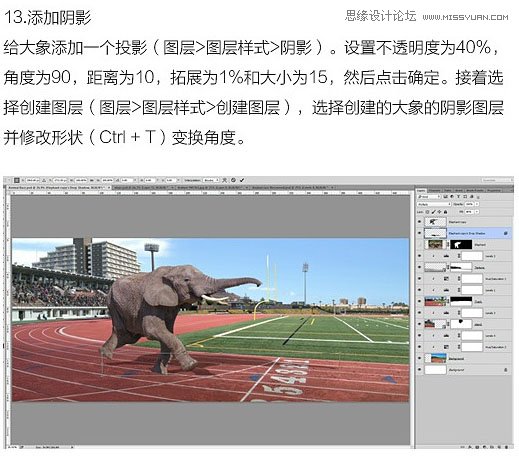
Task: Toggle visibility of the bottom Background layer
Action: [419, 370]
